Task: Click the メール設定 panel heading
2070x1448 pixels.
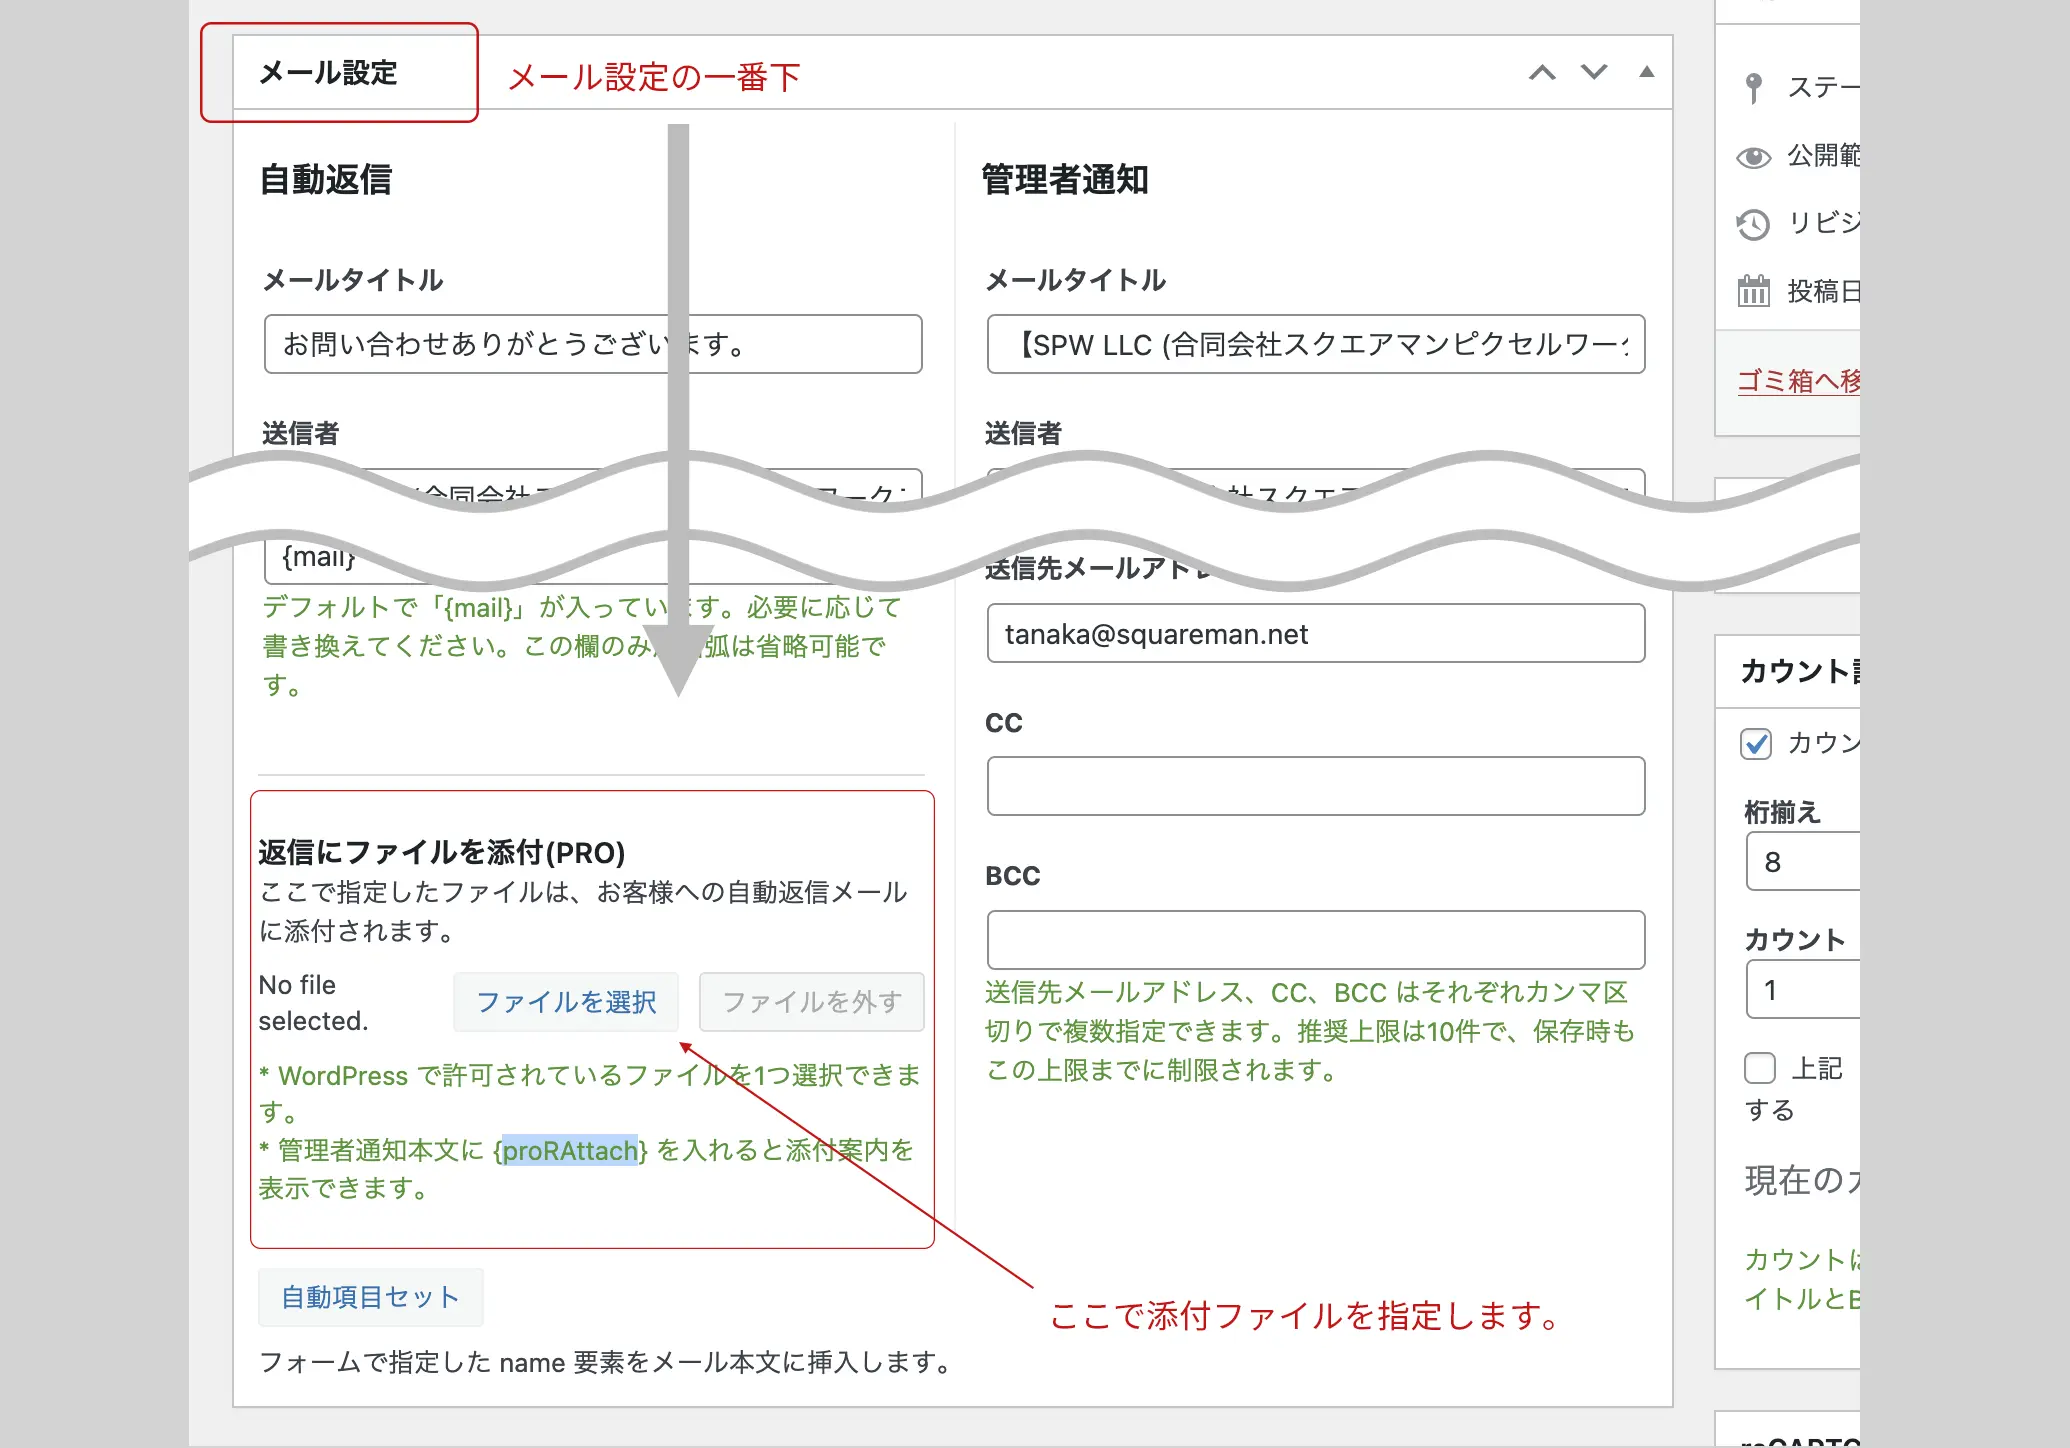Action: coord(328,73)
